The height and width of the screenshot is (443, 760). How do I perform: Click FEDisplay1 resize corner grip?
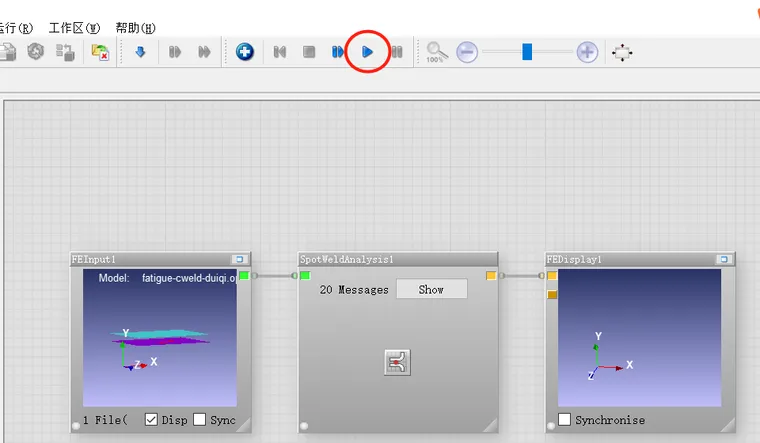pyautogui.click(x=728, y=425)
